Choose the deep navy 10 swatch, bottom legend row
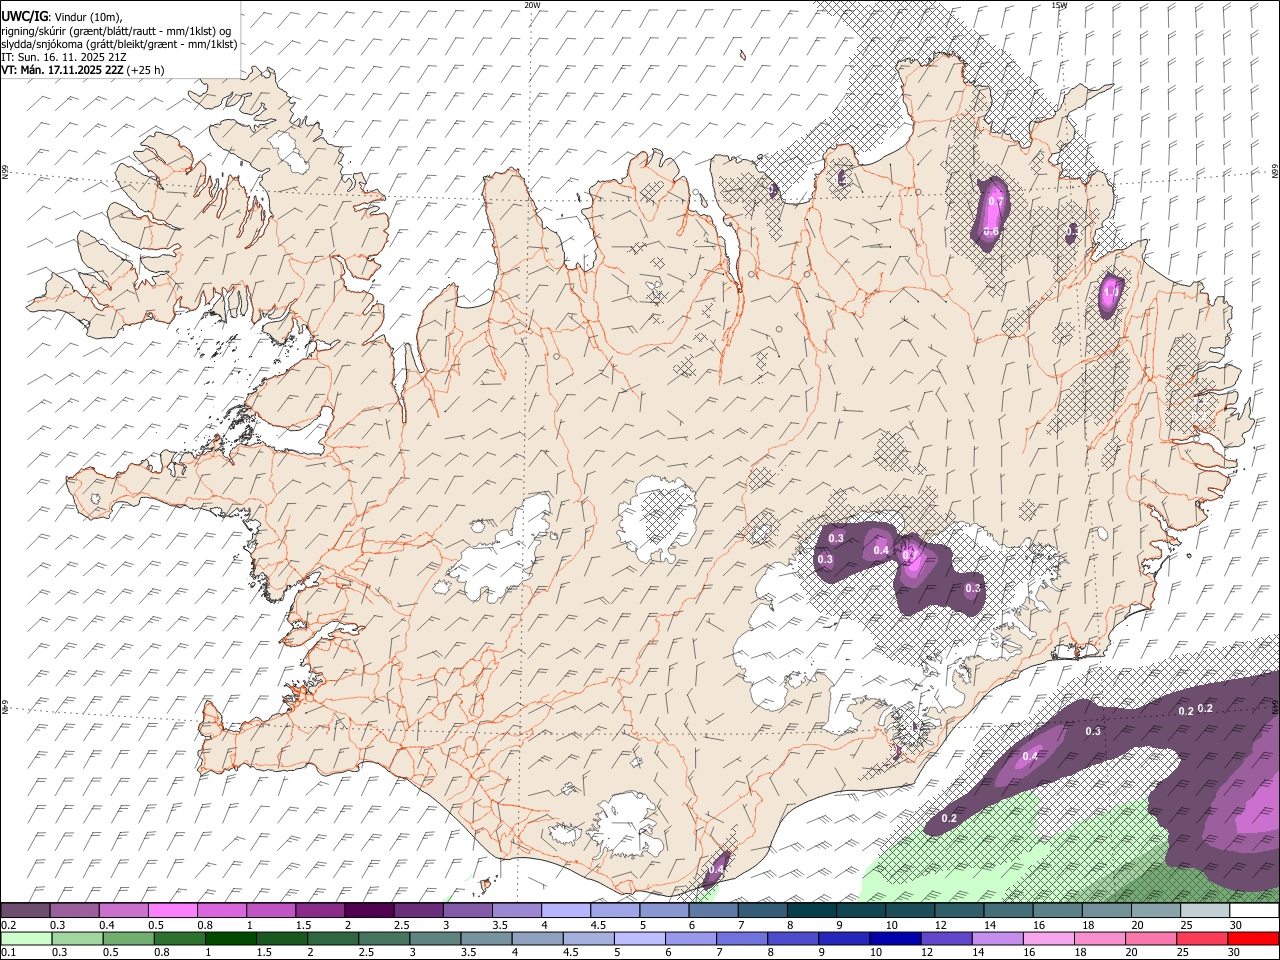The image size is (1280, 960). 895,938
